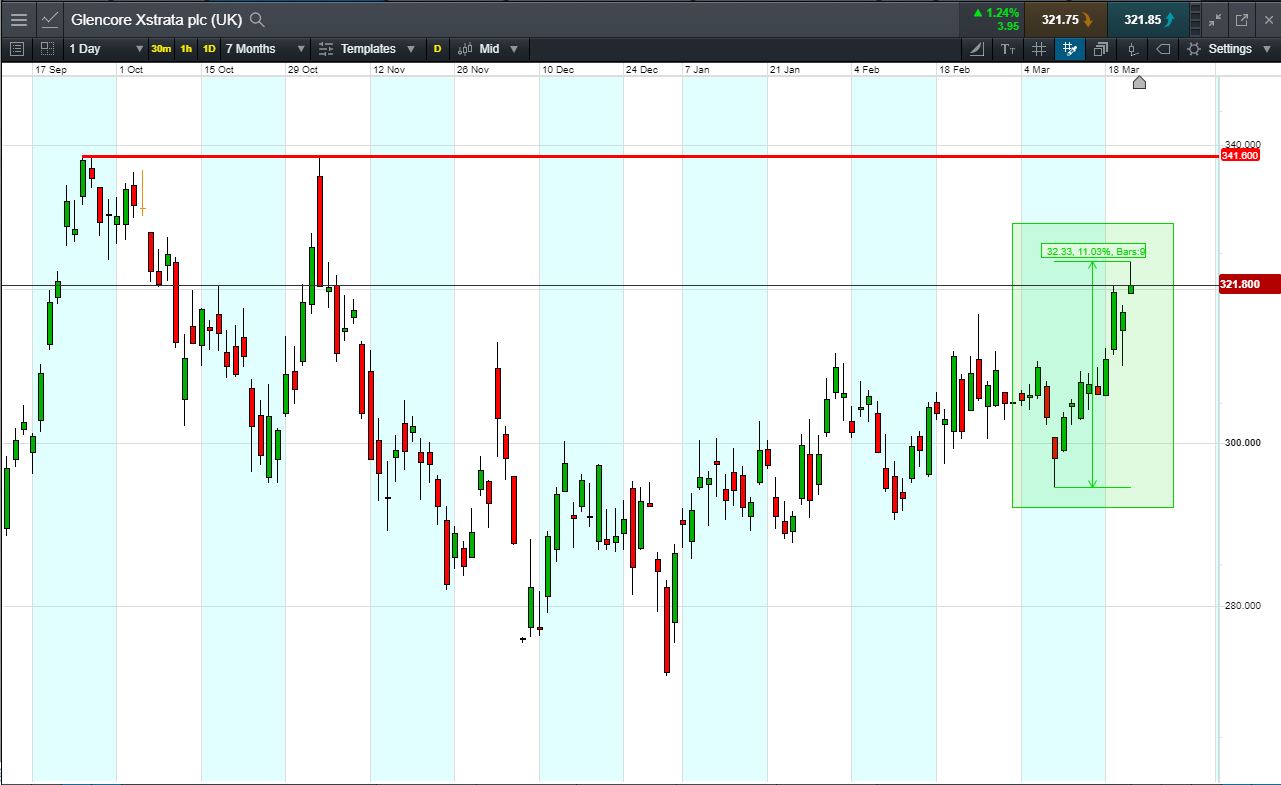Screen dimensions: 1281x785
Task: Click the 321.800 current price label
Action: coord(1248,285)
